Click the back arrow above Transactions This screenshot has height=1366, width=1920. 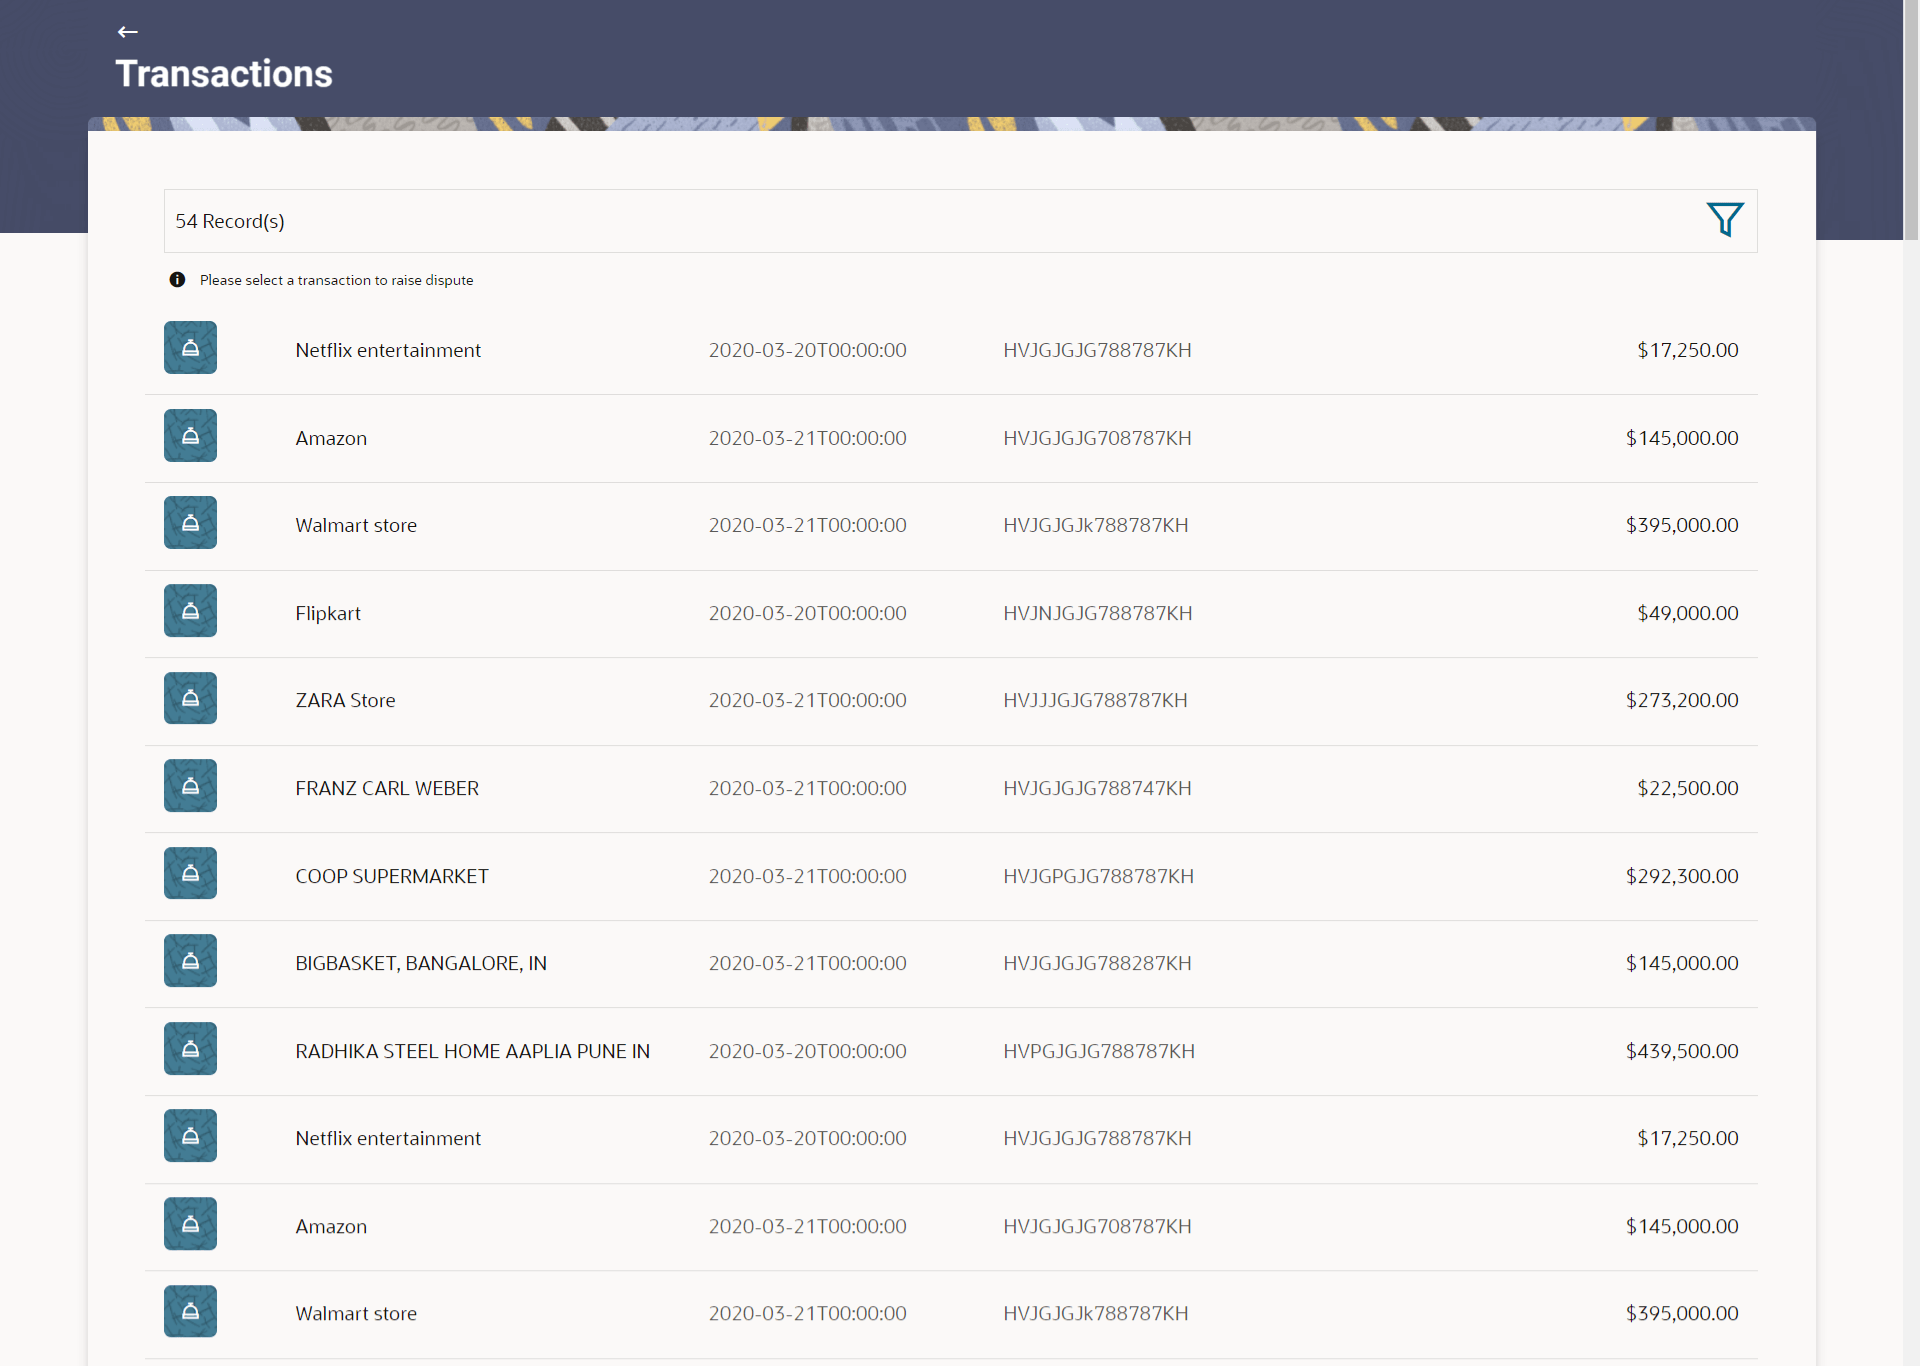[x=127, y=32]
